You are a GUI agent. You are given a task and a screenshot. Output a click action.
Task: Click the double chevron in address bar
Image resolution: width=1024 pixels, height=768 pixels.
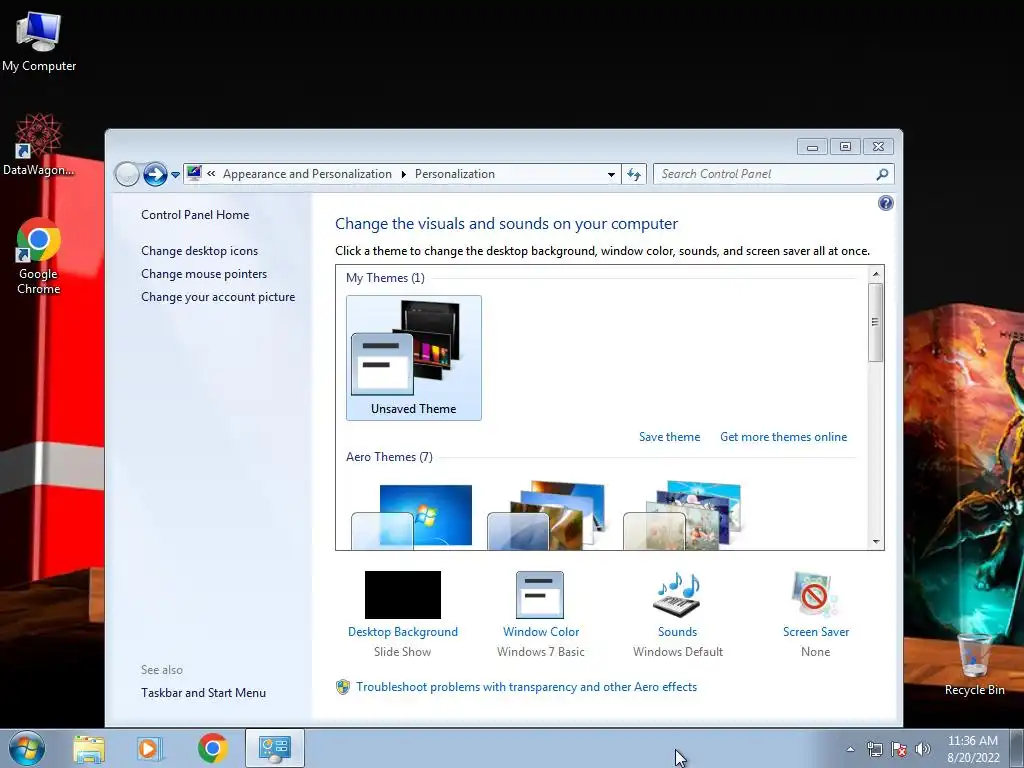point(211,174)
